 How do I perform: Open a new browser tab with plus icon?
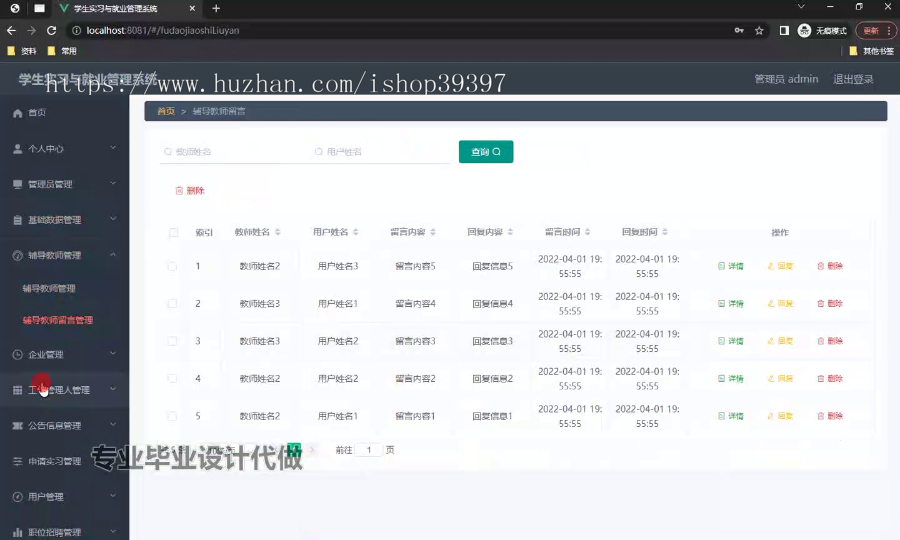(x=216, y=8)
